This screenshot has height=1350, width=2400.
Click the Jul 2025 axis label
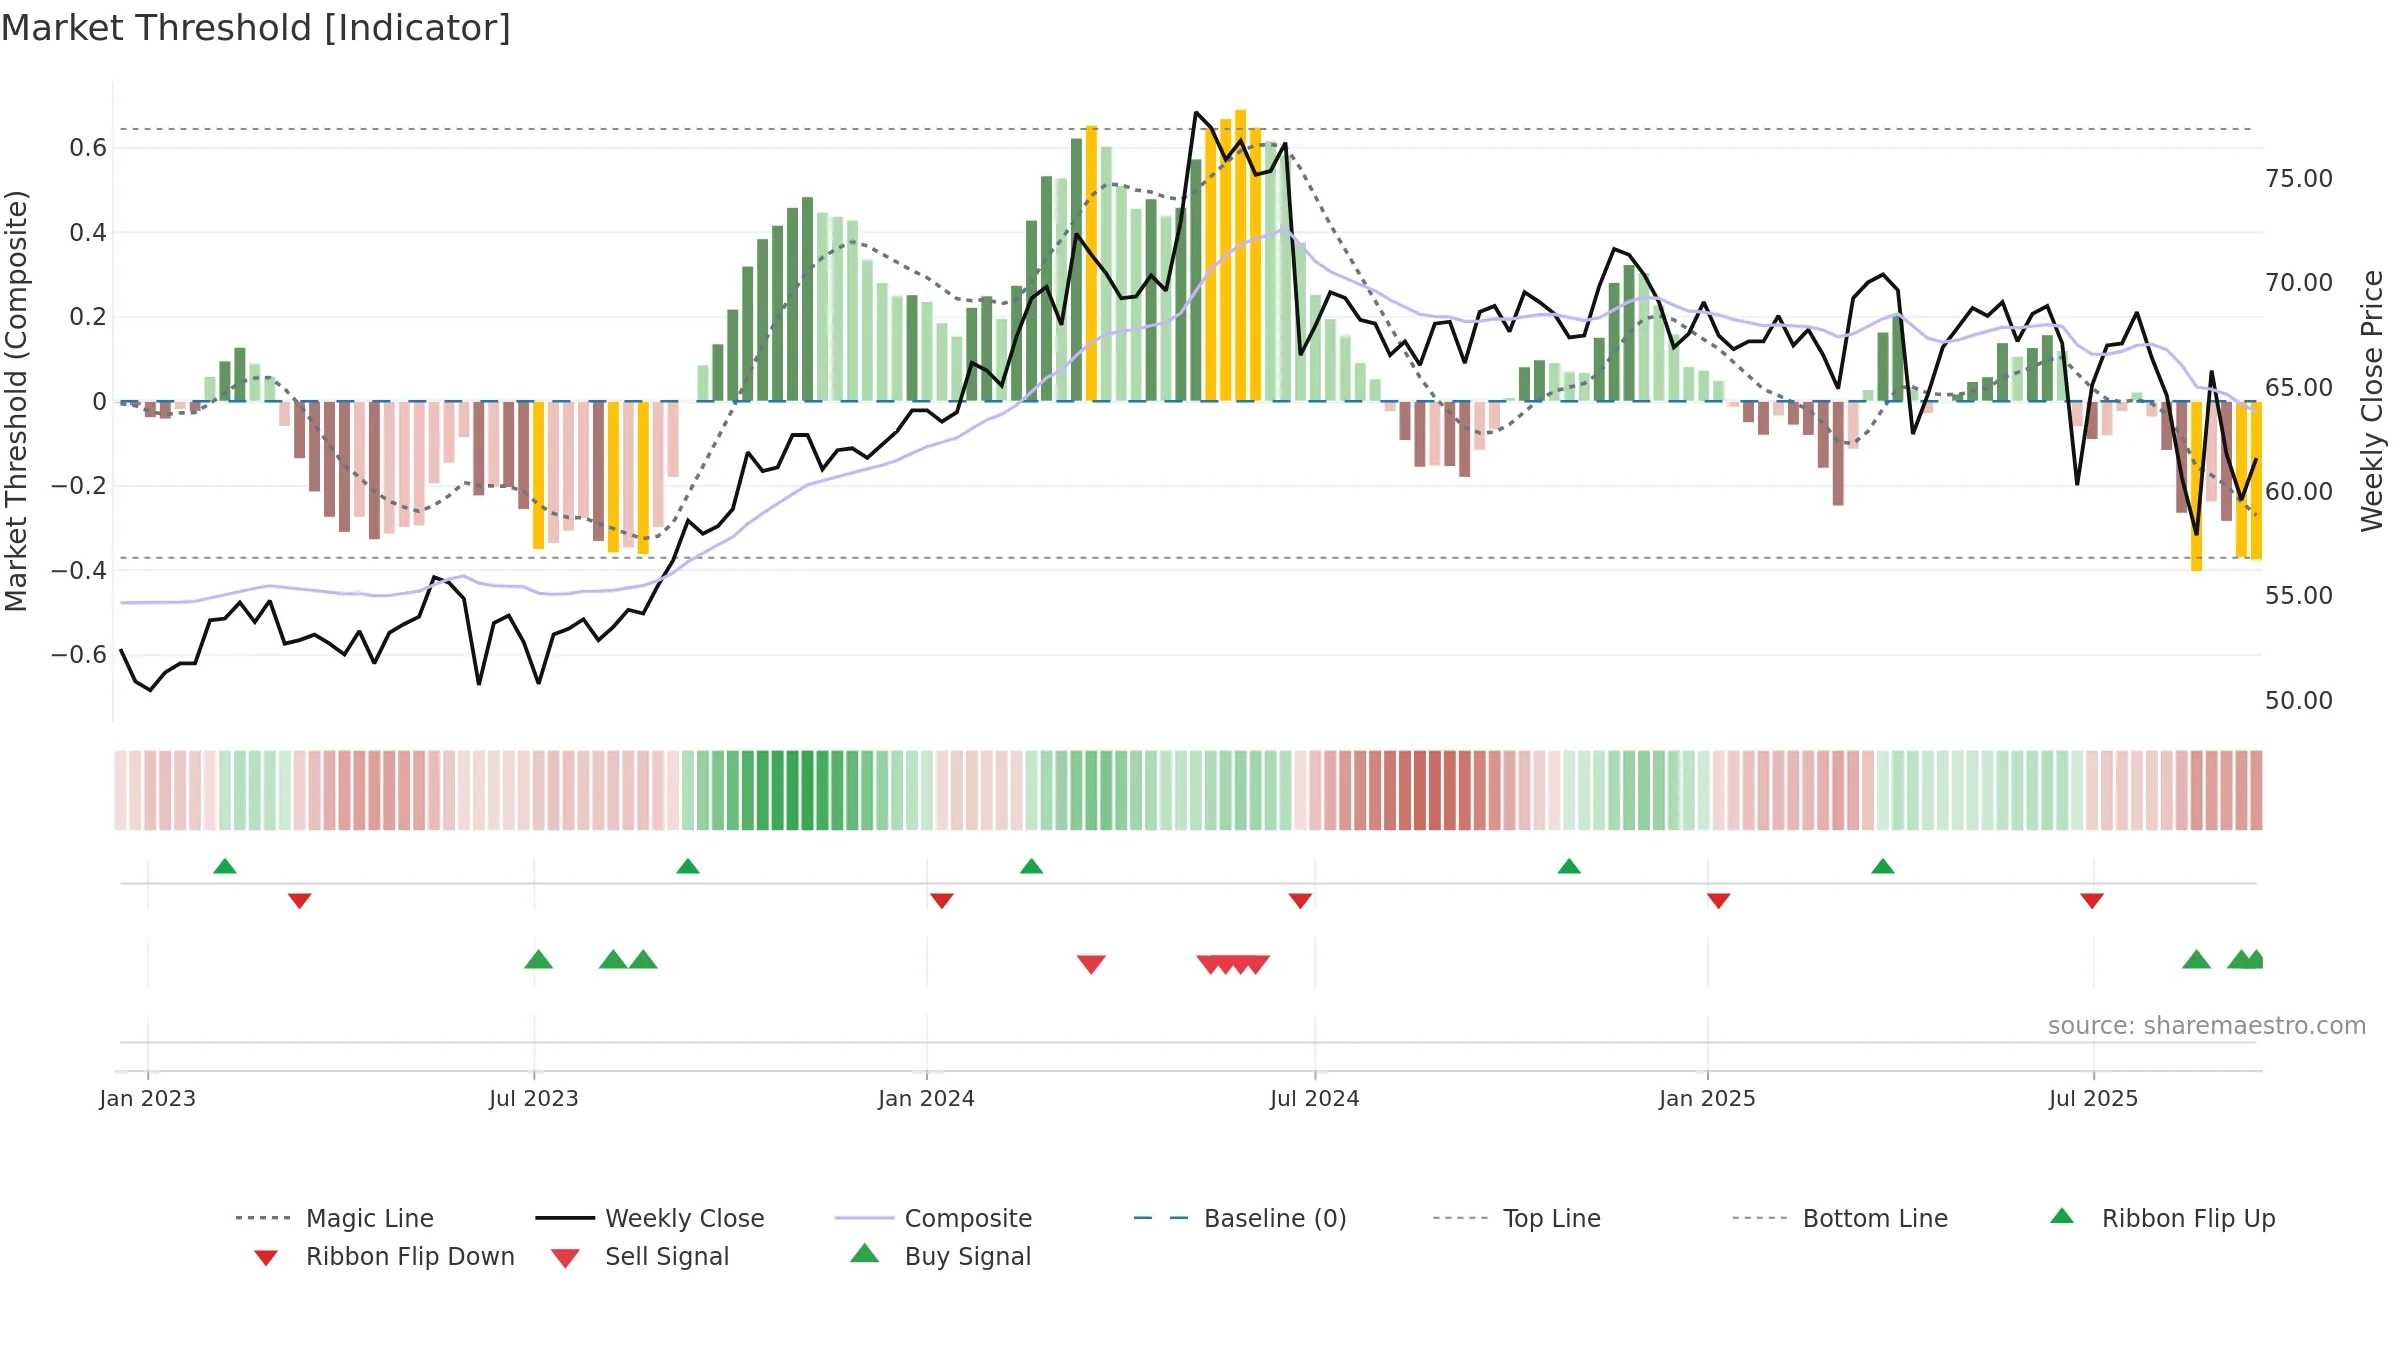(x=2094, y=1098)
